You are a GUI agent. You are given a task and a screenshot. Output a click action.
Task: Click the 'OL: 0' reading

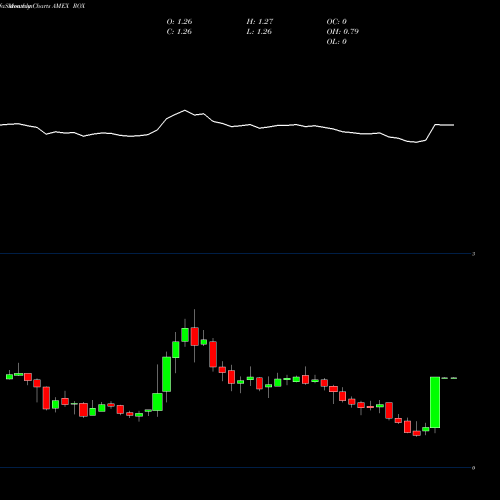coord(337,42)
